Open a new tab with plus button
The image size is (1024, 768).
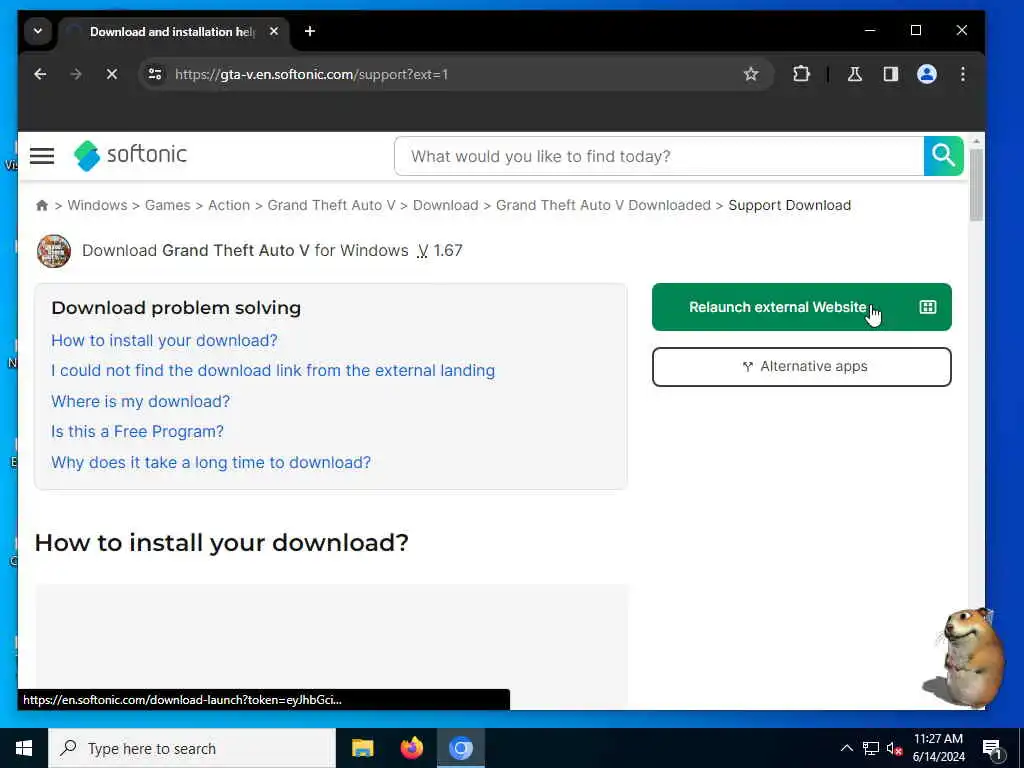(x=310, y=31)
